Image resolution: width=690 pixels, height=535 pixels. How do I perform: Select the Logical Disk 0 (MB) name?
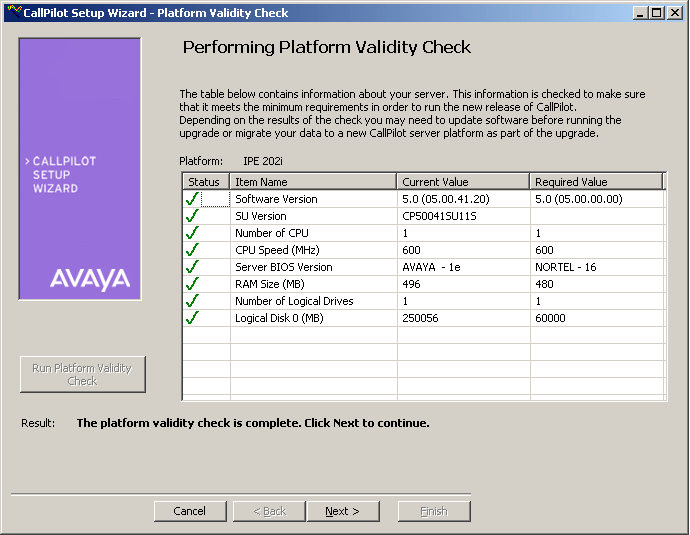pyautogui.click(x=279, y=318)
